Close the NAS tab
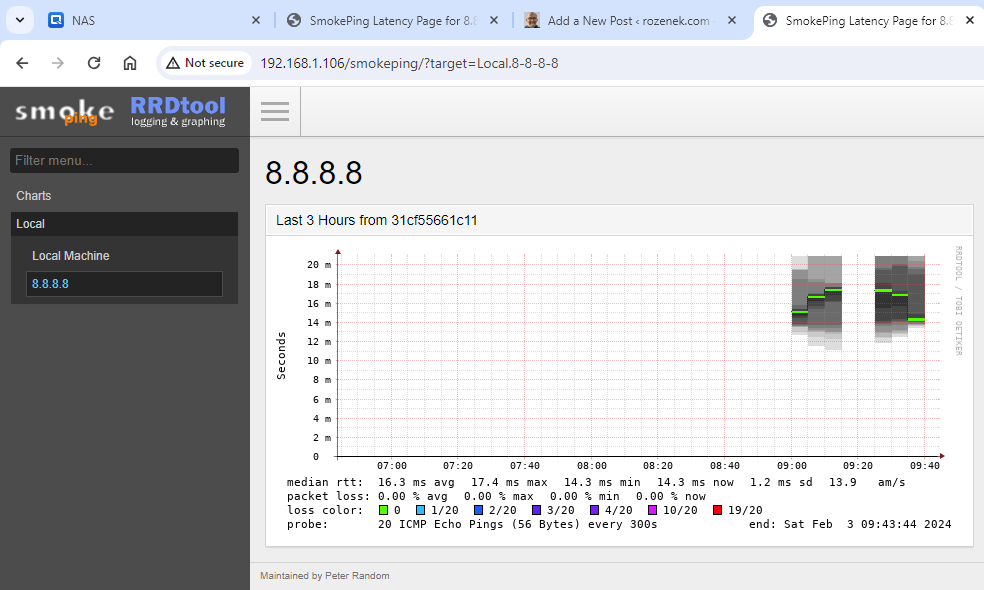Image resolution: width=984 pixels, height=590 pixels. point(255,21)
